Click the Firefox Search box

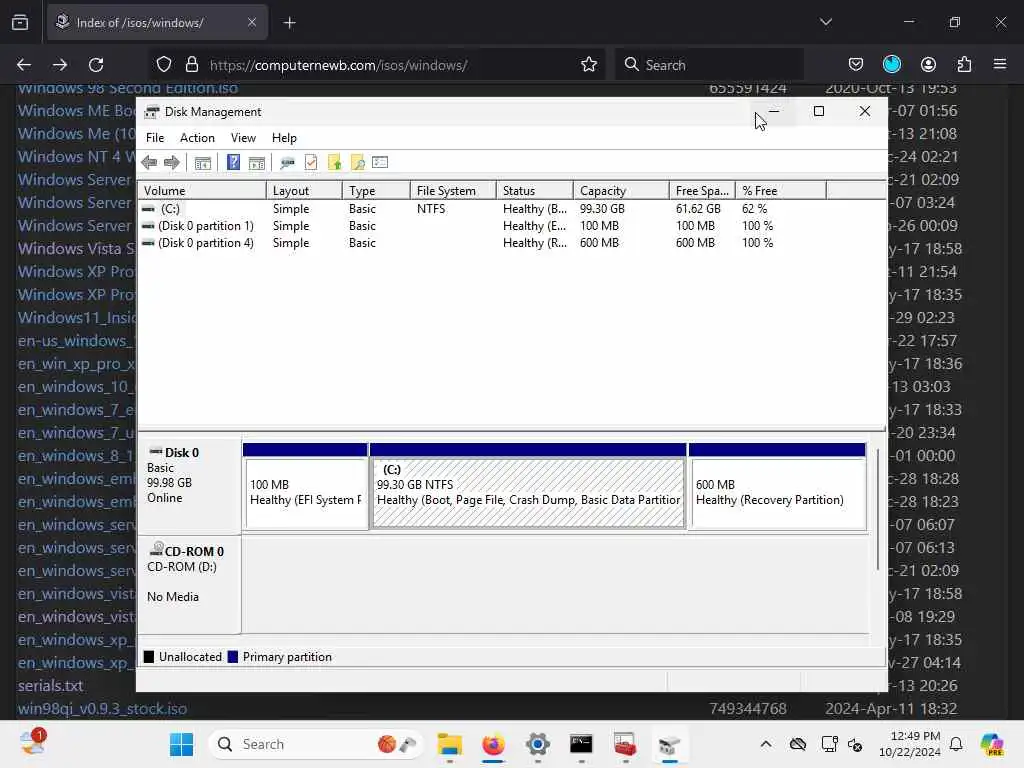pos(709,65)
